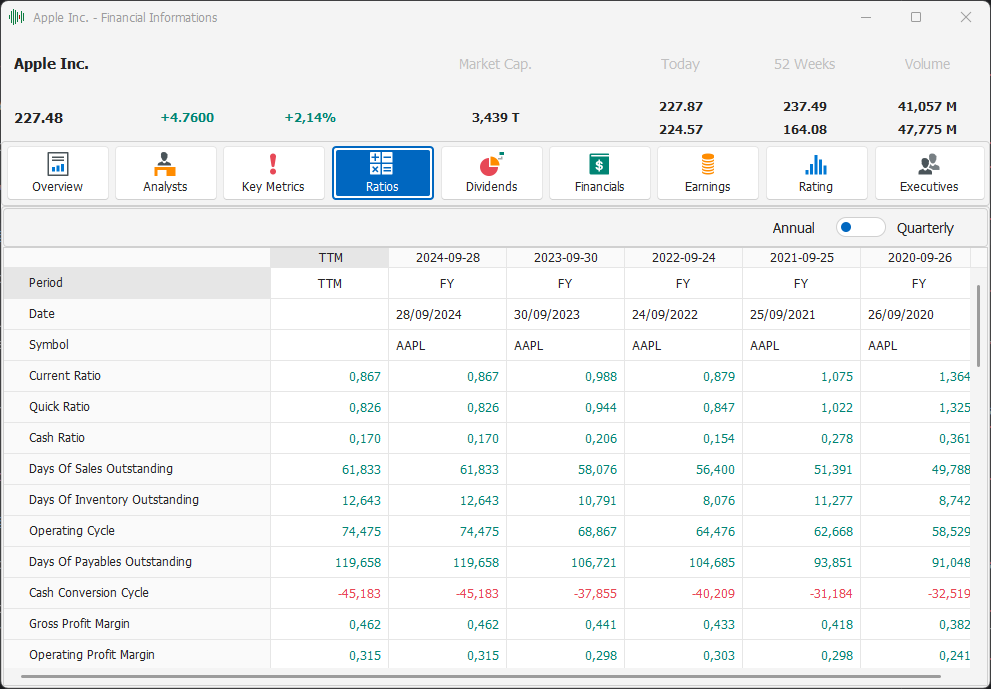Click the Gross Profit Margin value 0,418
This screenshot has height=689, width=991.
(837, 625)
